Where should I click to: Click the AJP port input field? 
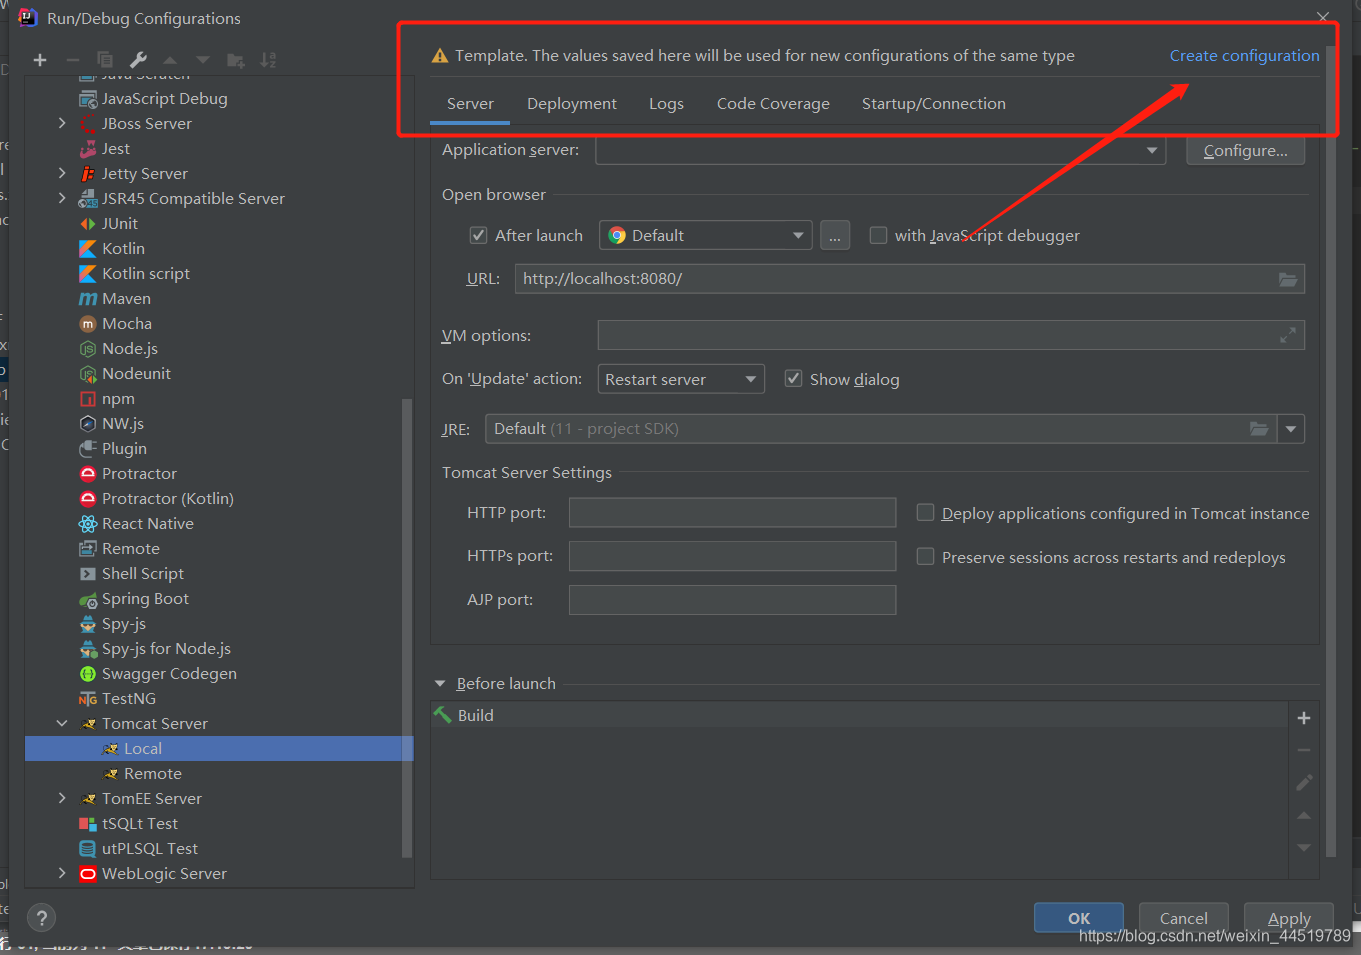click(x=732, y=600)
